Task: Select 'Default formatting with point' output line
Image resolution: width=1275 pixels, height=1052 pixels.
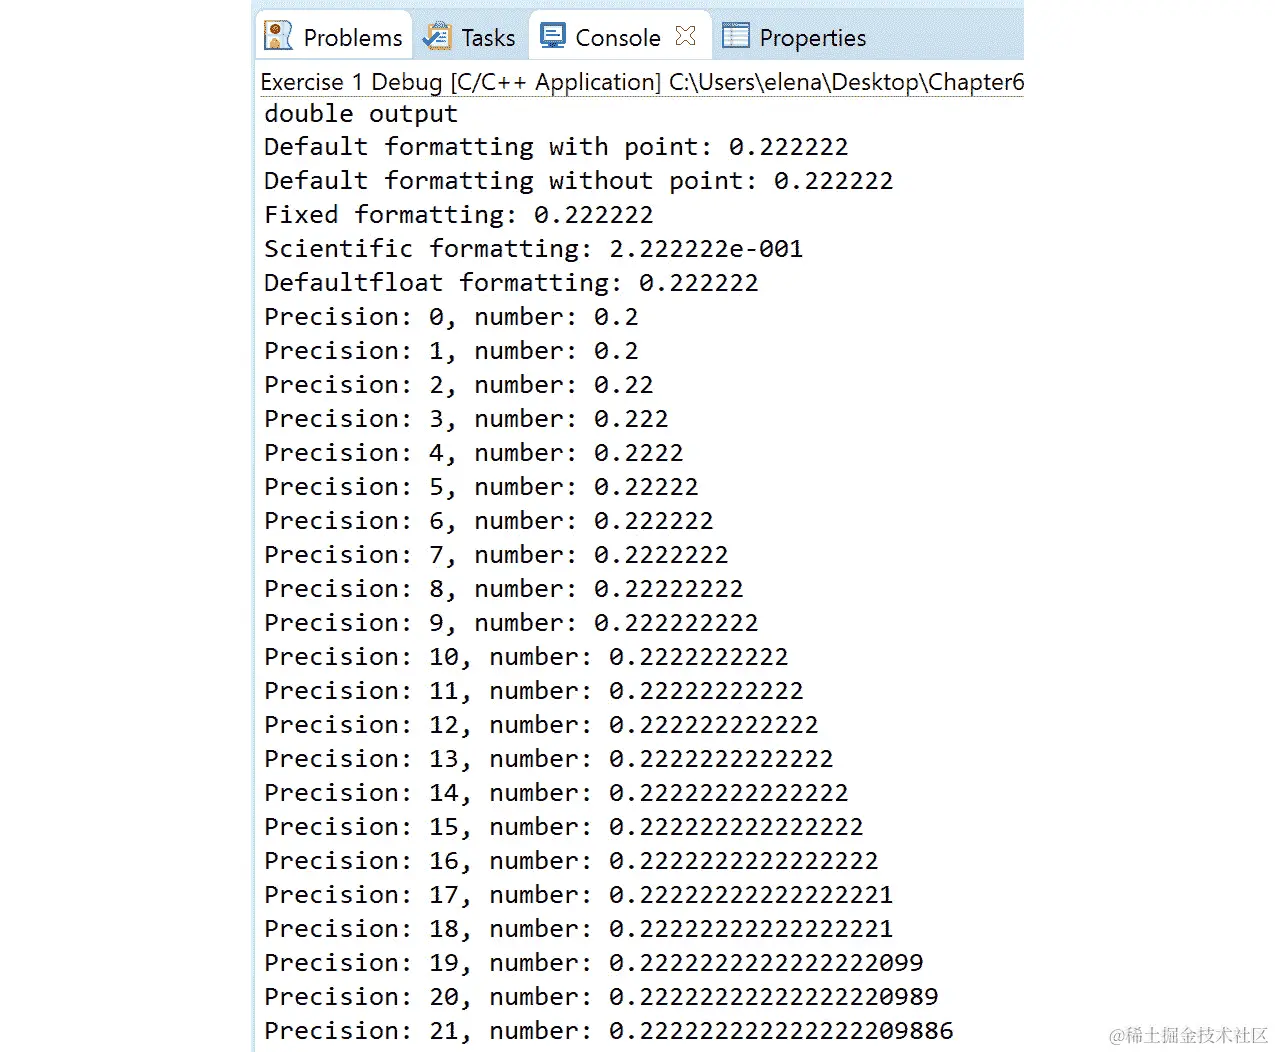Action: (x=556, y=147)
